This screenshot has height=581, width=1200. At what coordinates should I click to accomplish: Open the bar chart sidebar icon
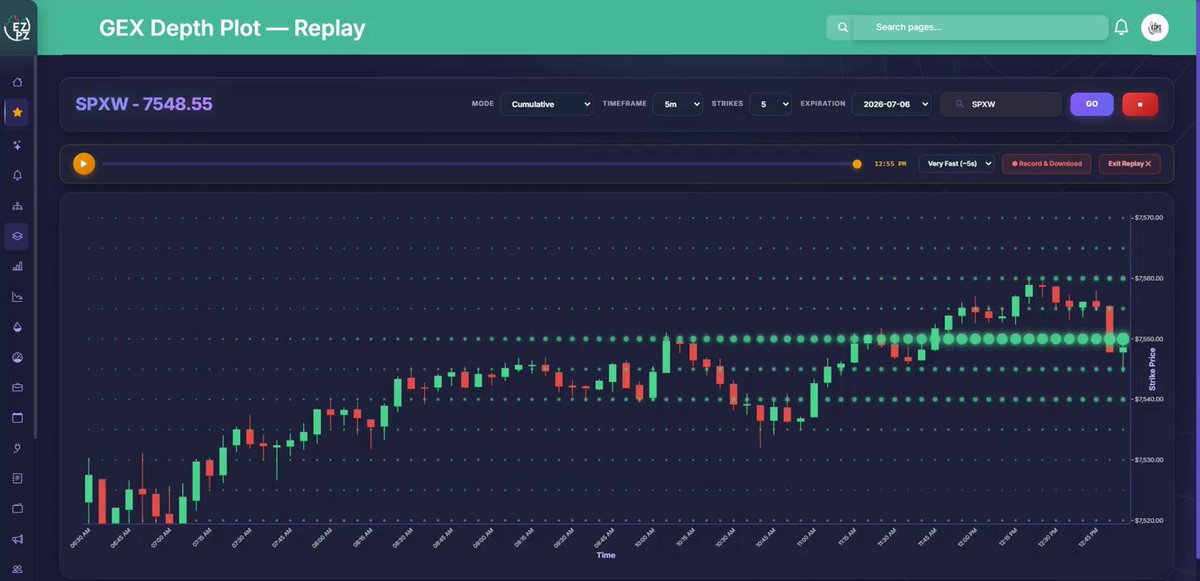point(17,266)
